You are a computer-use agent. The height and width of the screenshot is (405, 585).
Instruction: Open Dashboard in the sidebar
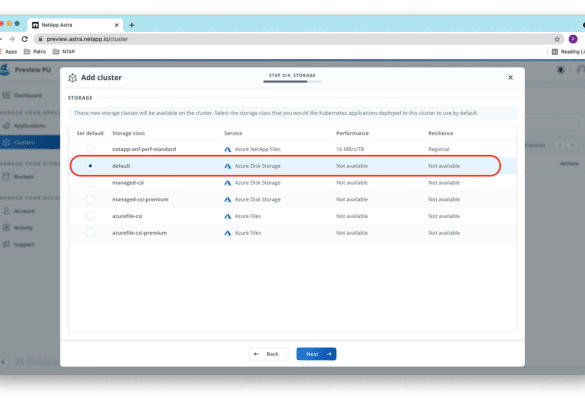click(28, 95)
